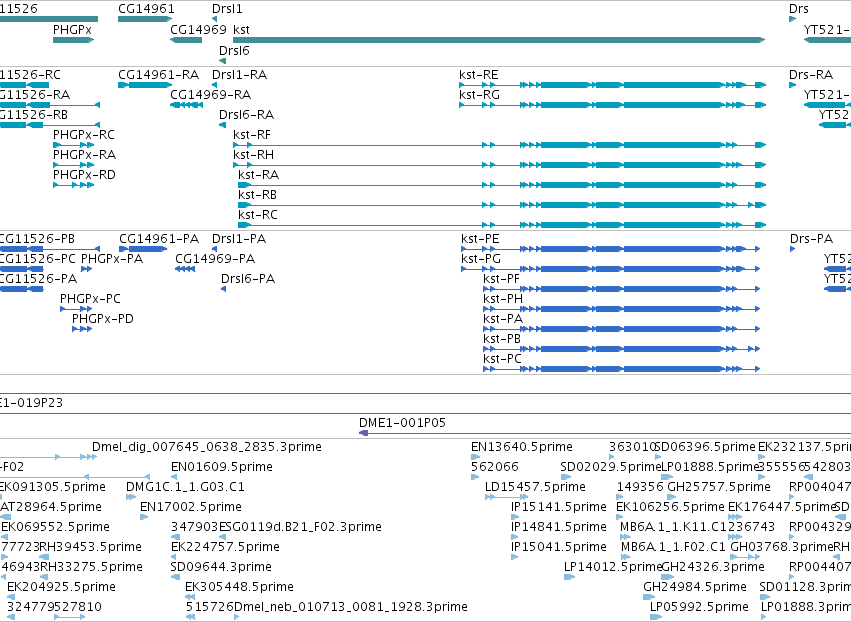Click the CG14961-RA transcript
Image resolution: width=851 pixels, height=622 pixels.
pos(145,85)
